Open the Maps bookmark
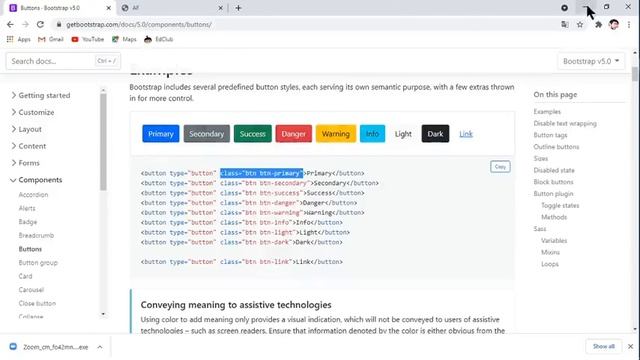The height and width of the screenshot is (360, 640). click(x=124, y=39)
